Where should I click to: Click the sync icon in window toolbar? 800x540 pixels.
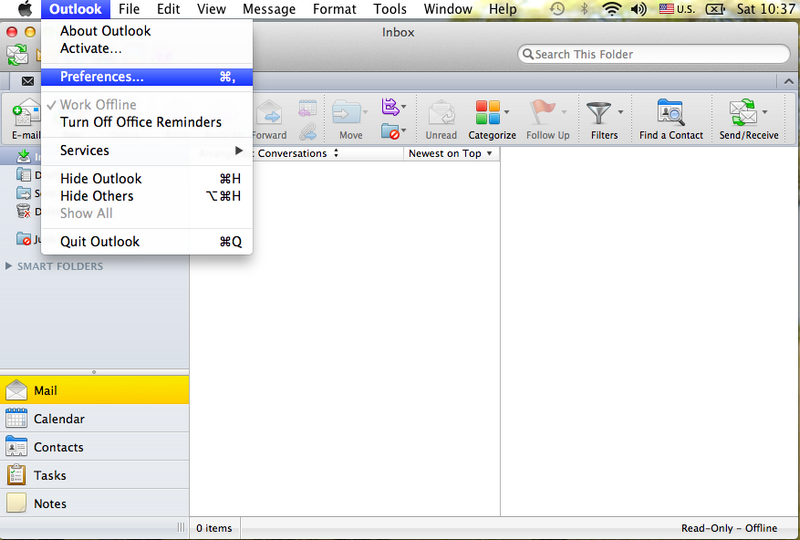pos(17,54)
